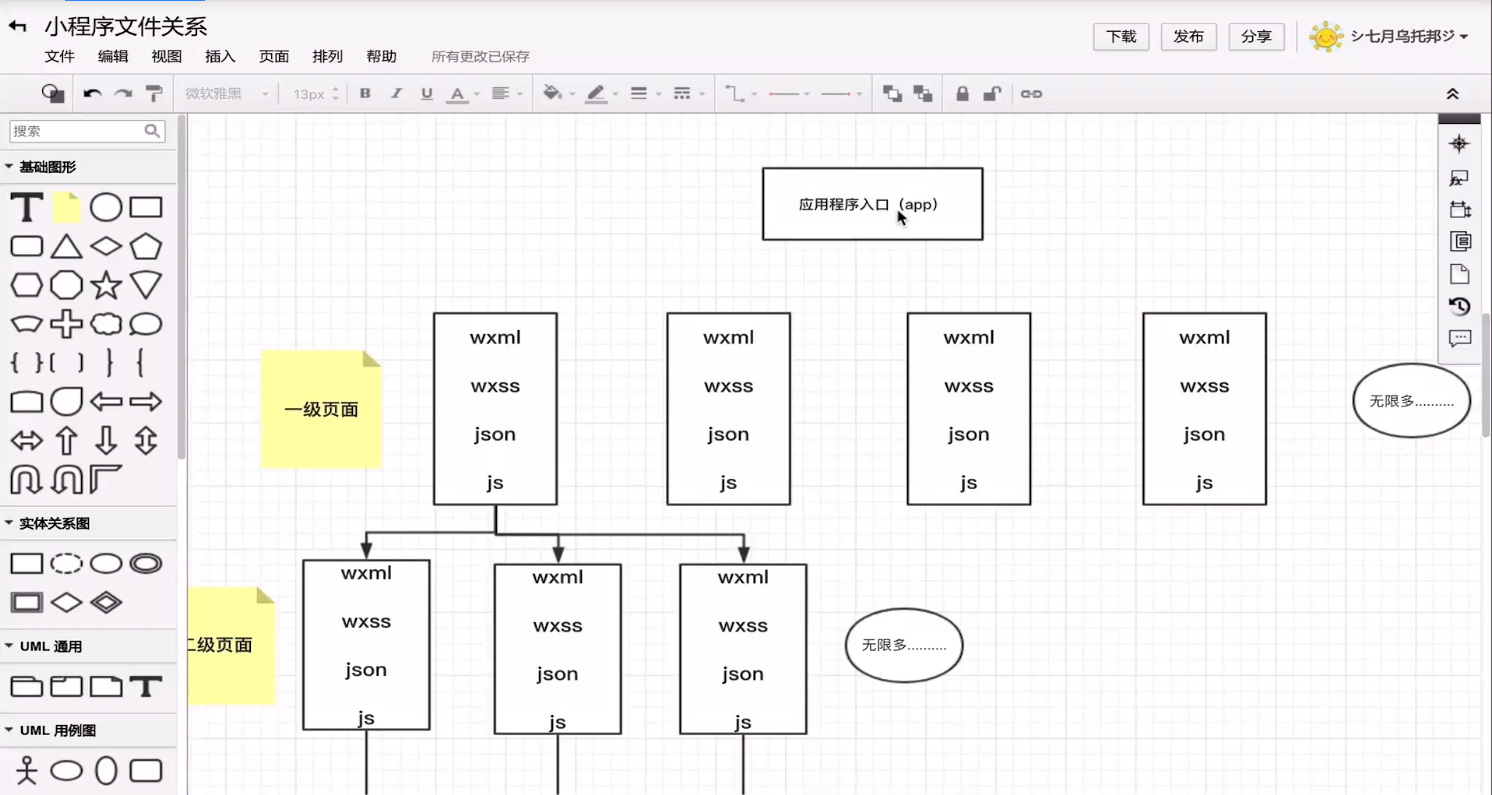Open the font color picker (A)
Screen dimensions: 1492x795
[463, 94]
